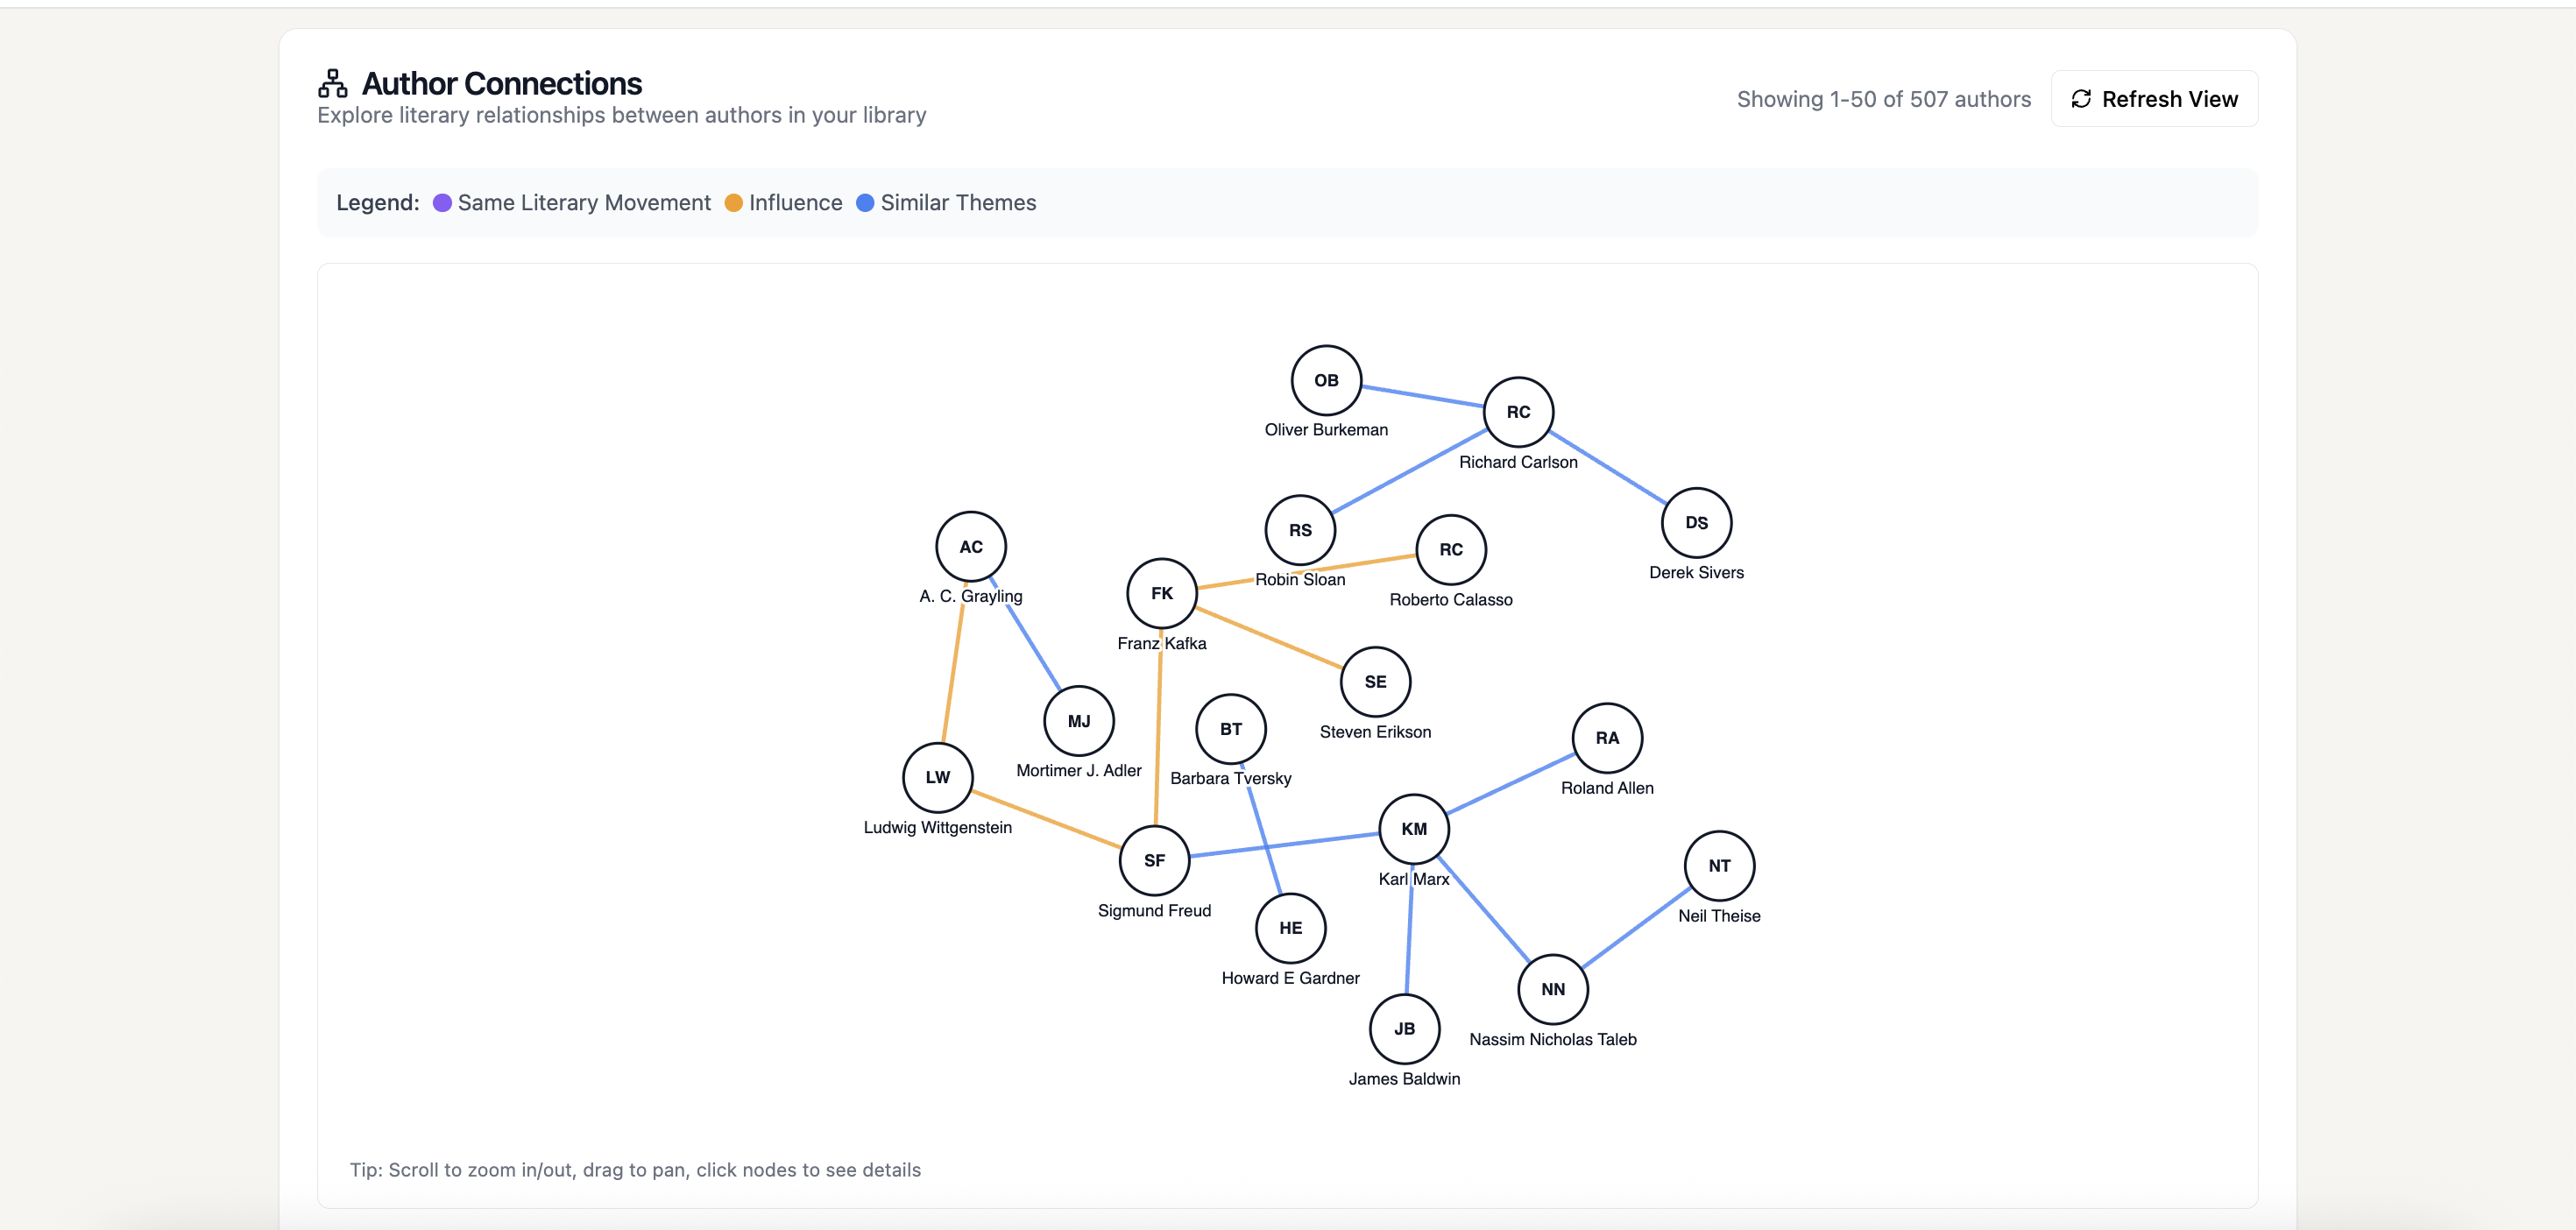Select the Karl Marx KM node
The width and height of the screenshot is (2576, 1230).
click(1414, 829)
